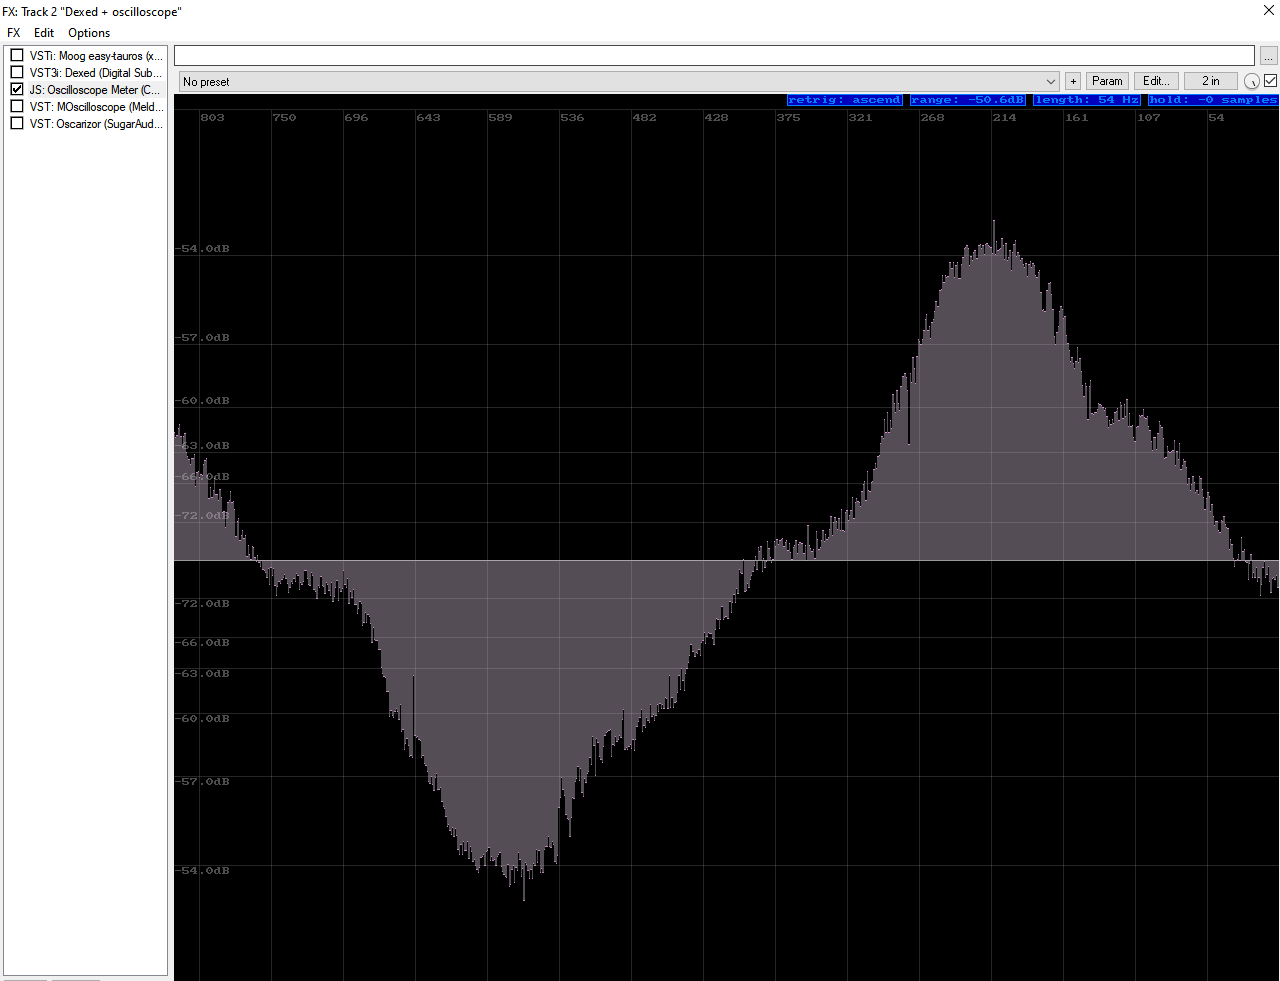Screen dimensions: 1280x981
Task: Enable the Moog easy-tauros VSTi checkbox
Action: click(x=17, y=56)
